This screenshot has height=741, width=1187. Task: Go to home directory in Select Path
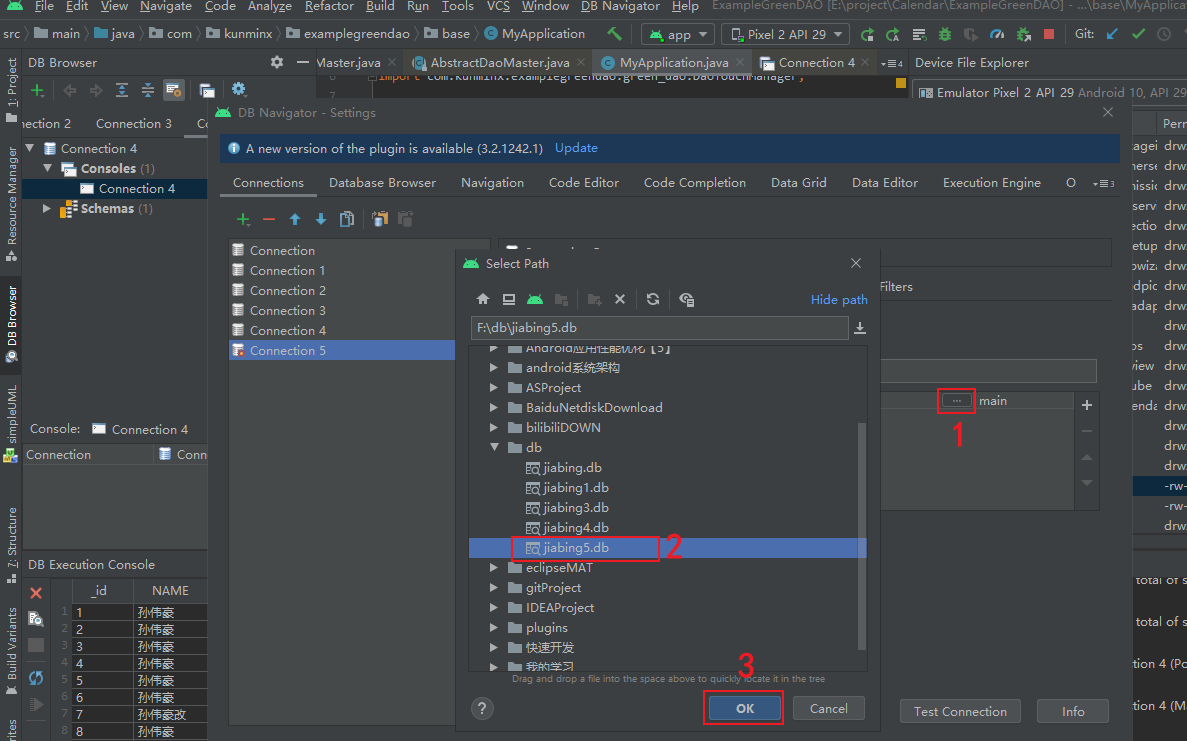483,299
